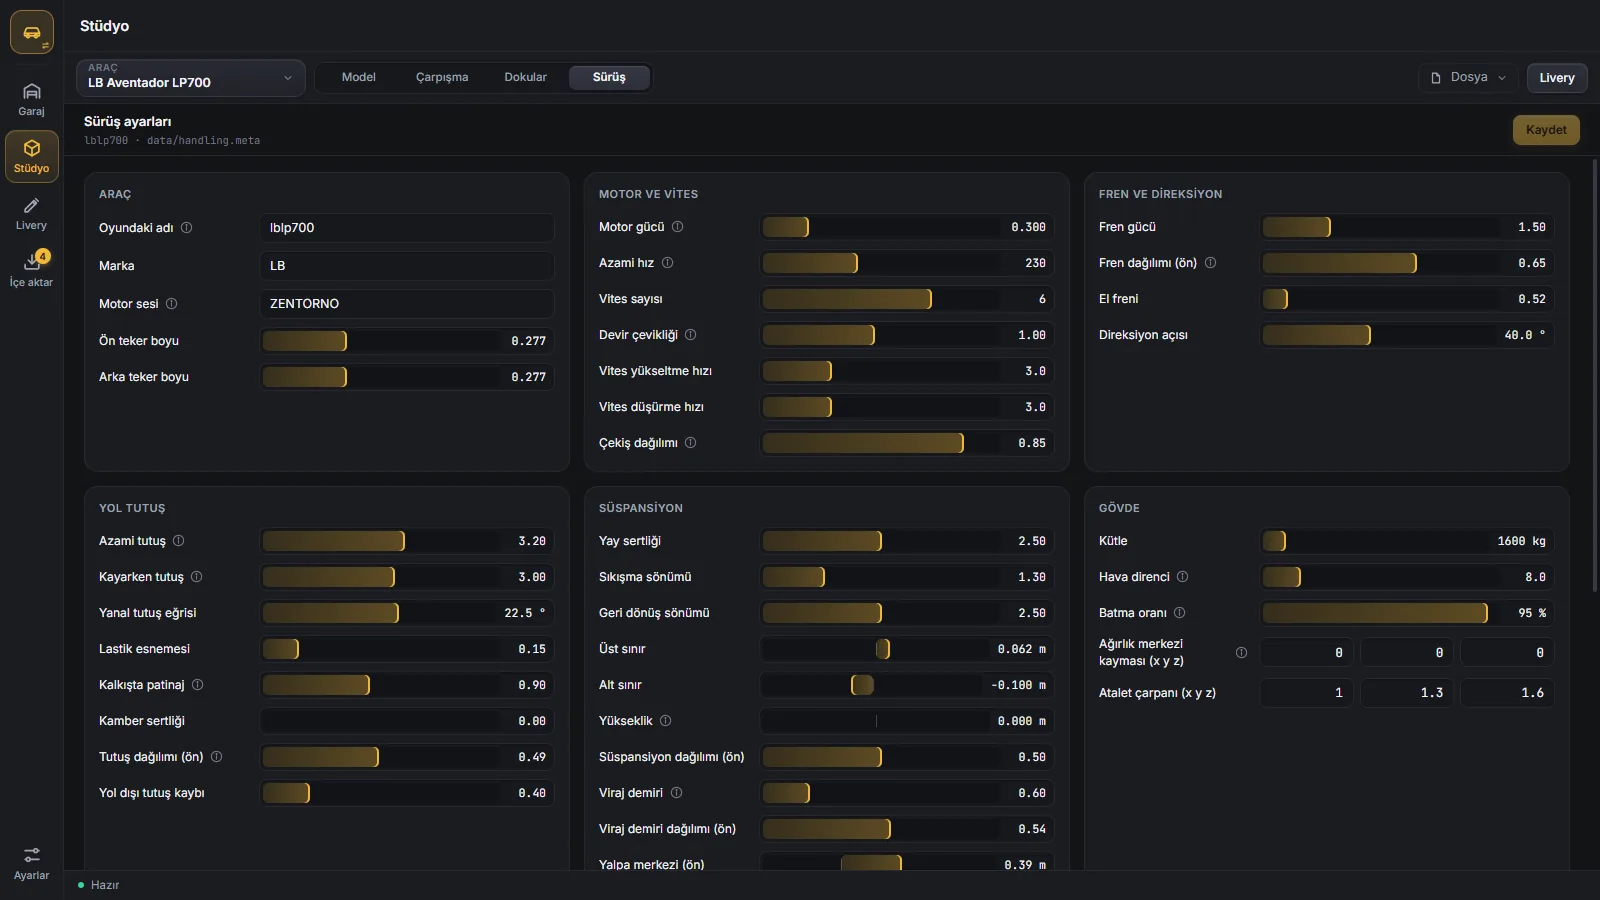Show info icon next to Azami tutuş
The height and width of the screenshot is (900, 1600).
178,541
